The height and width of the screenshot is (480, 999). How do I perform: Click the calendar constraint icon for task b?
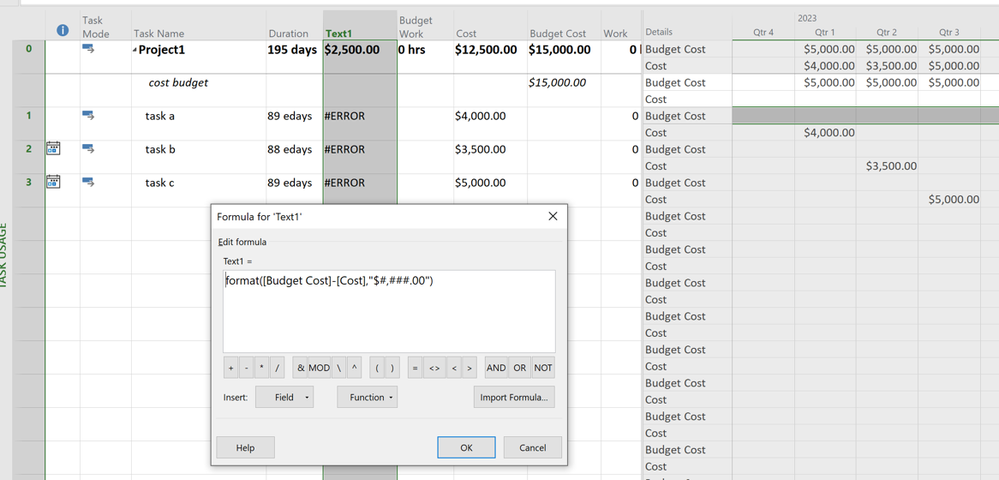coord(54,149)
